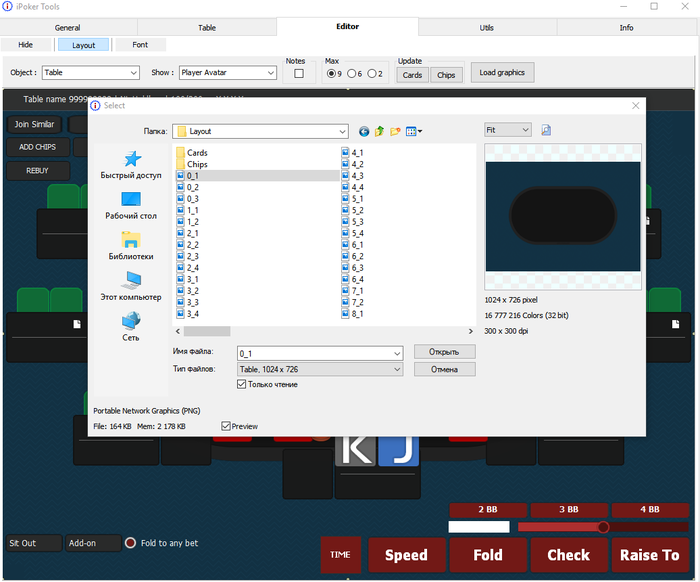Image resolution: width=700 pixels, height=582 pixels.
Task: Click the table image preview thumbnail
Action: pos(563,216)
